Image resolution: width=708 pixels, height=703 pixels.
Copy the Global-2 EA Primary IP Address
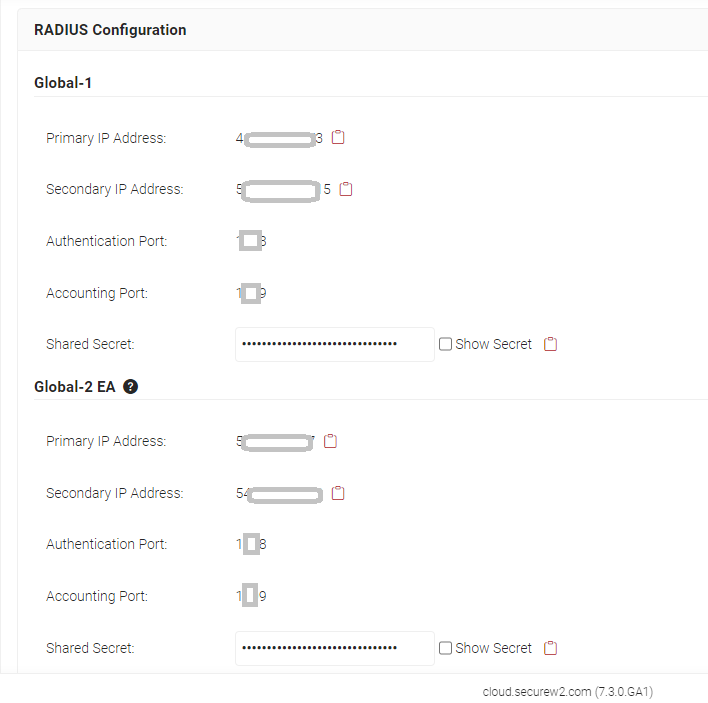pyautogui.click(x=331, y=441)
